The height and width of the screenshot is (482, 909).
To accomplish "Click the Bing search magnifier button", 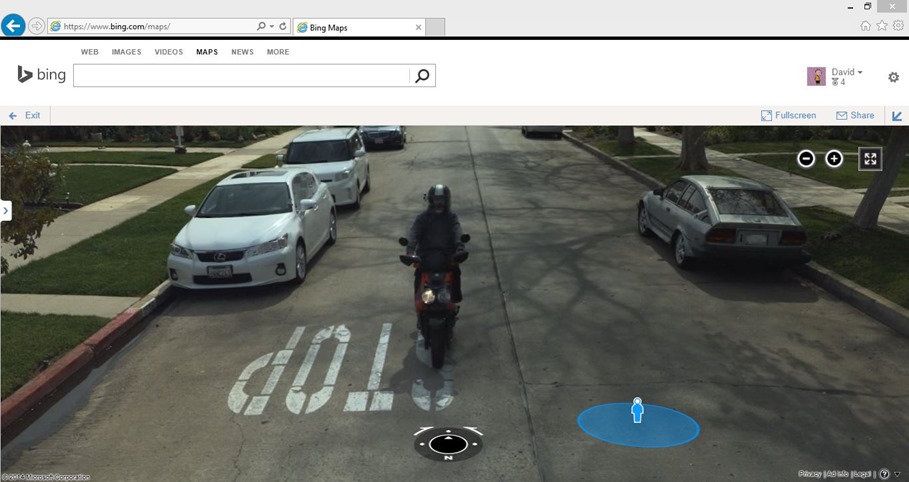I will [422, 76].
